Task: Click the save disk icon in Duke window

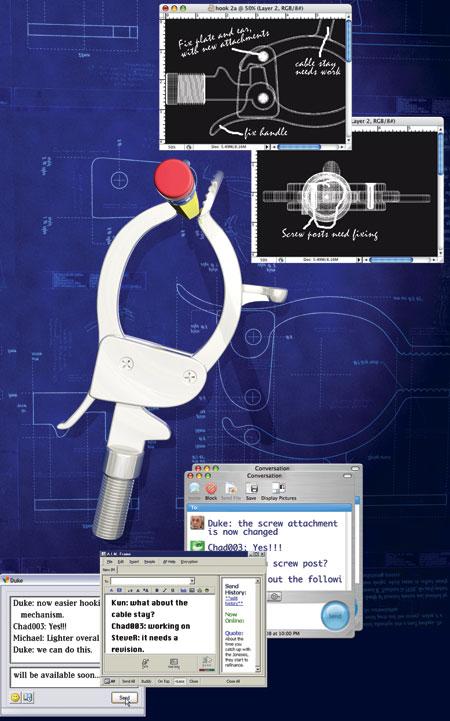Action: (28, 698)
